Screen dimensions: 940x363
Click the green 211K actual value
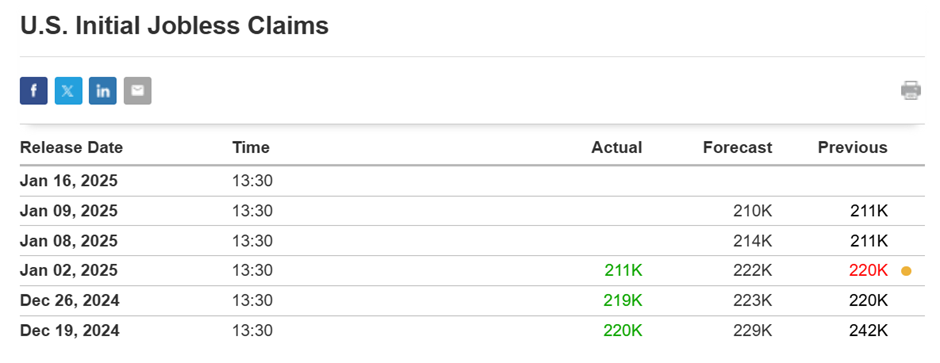(623, 271)
